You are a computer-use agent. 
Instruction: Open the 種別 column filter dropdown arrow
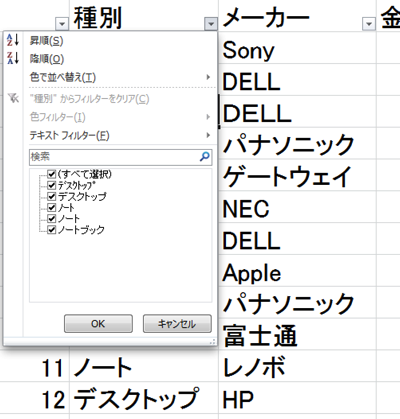point(211,24)
